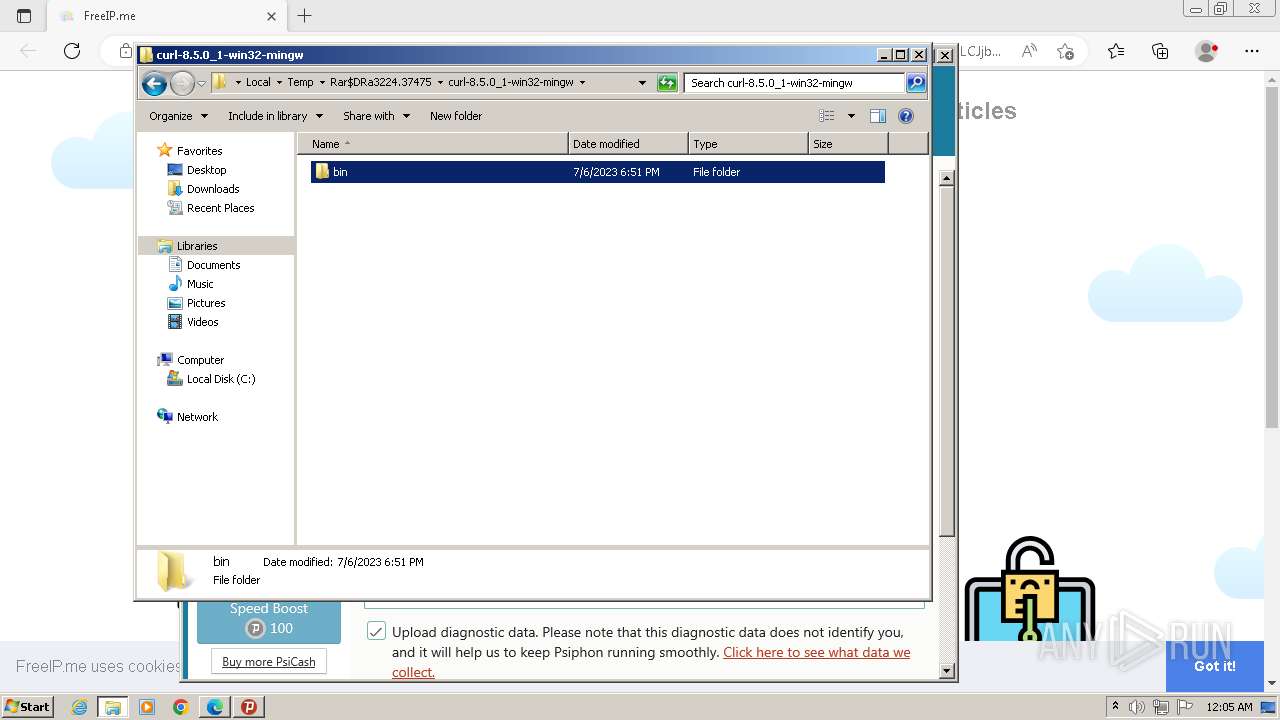Click the Rar$DRa3224.37475 breadcrumb
Viewport: 1280px width, 720px height.
380,83
